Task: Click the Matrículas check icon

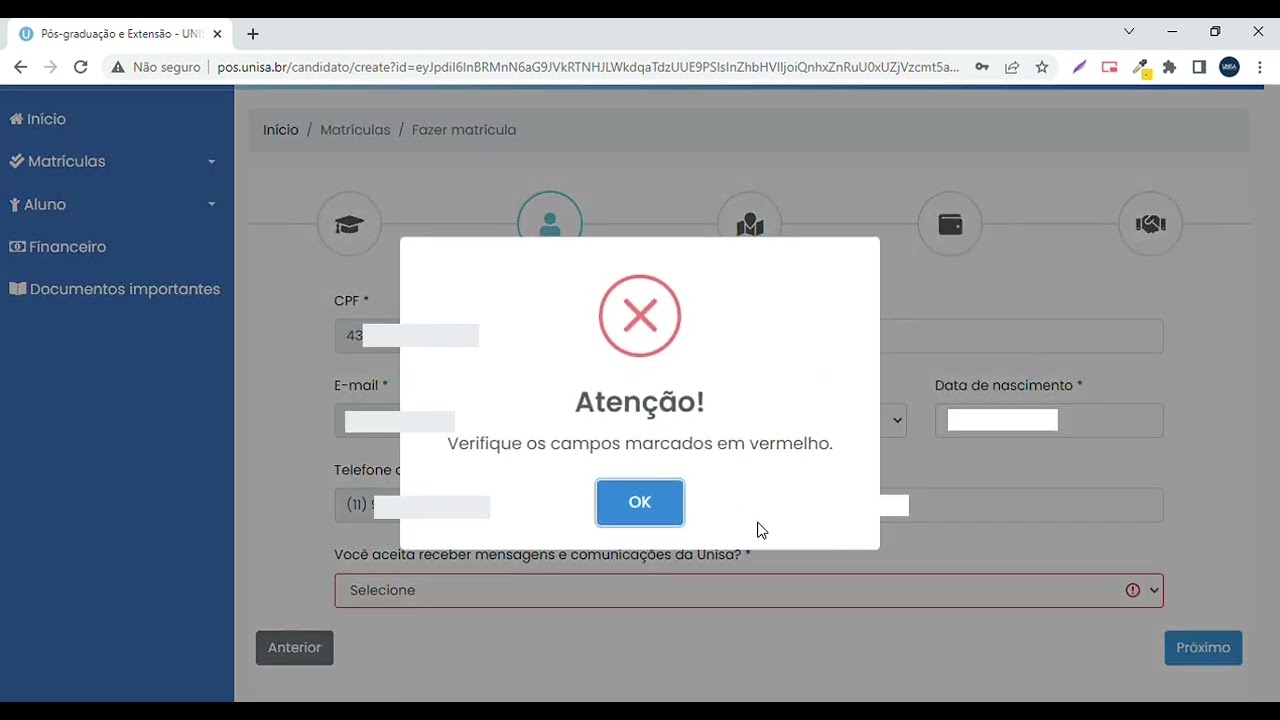Action: [17, 161]
